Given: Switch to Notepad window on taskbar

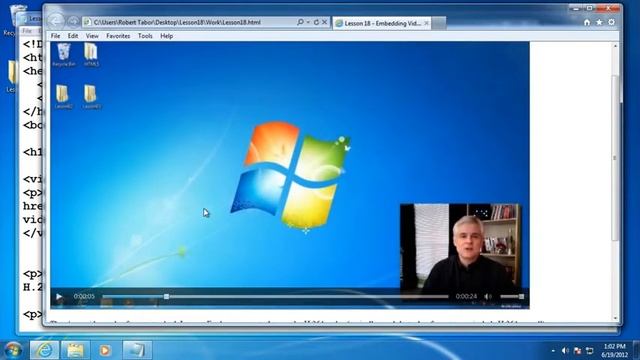Looking at the screenshot, I should pyautogui.click(x=136, y=350).
